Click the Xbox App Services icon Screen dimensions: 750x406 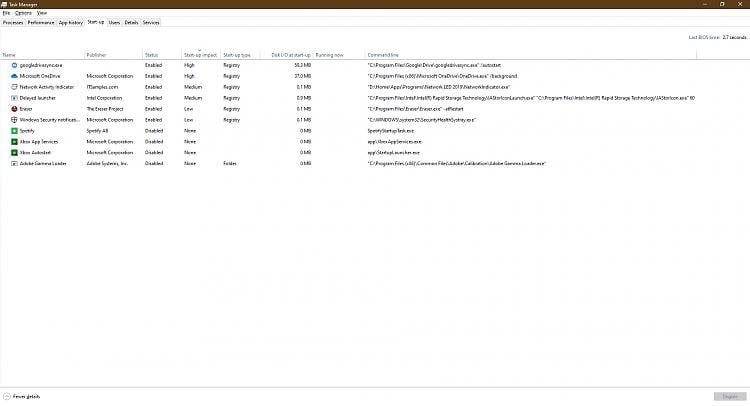coord(14,142)
